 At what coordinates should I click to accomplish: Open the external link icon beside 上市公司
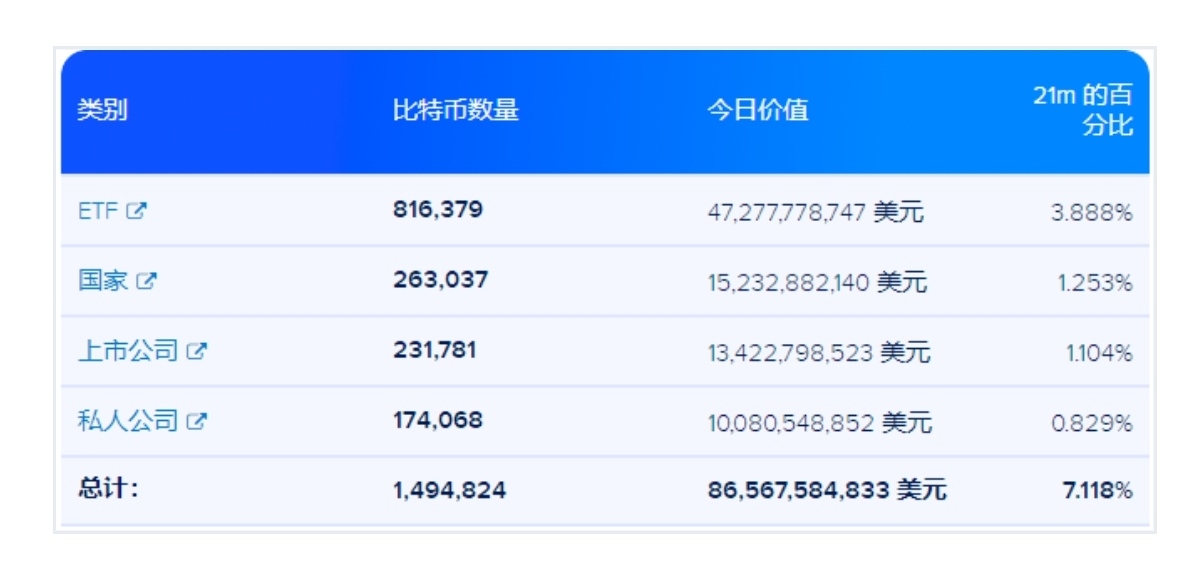(x=197, y=351)
